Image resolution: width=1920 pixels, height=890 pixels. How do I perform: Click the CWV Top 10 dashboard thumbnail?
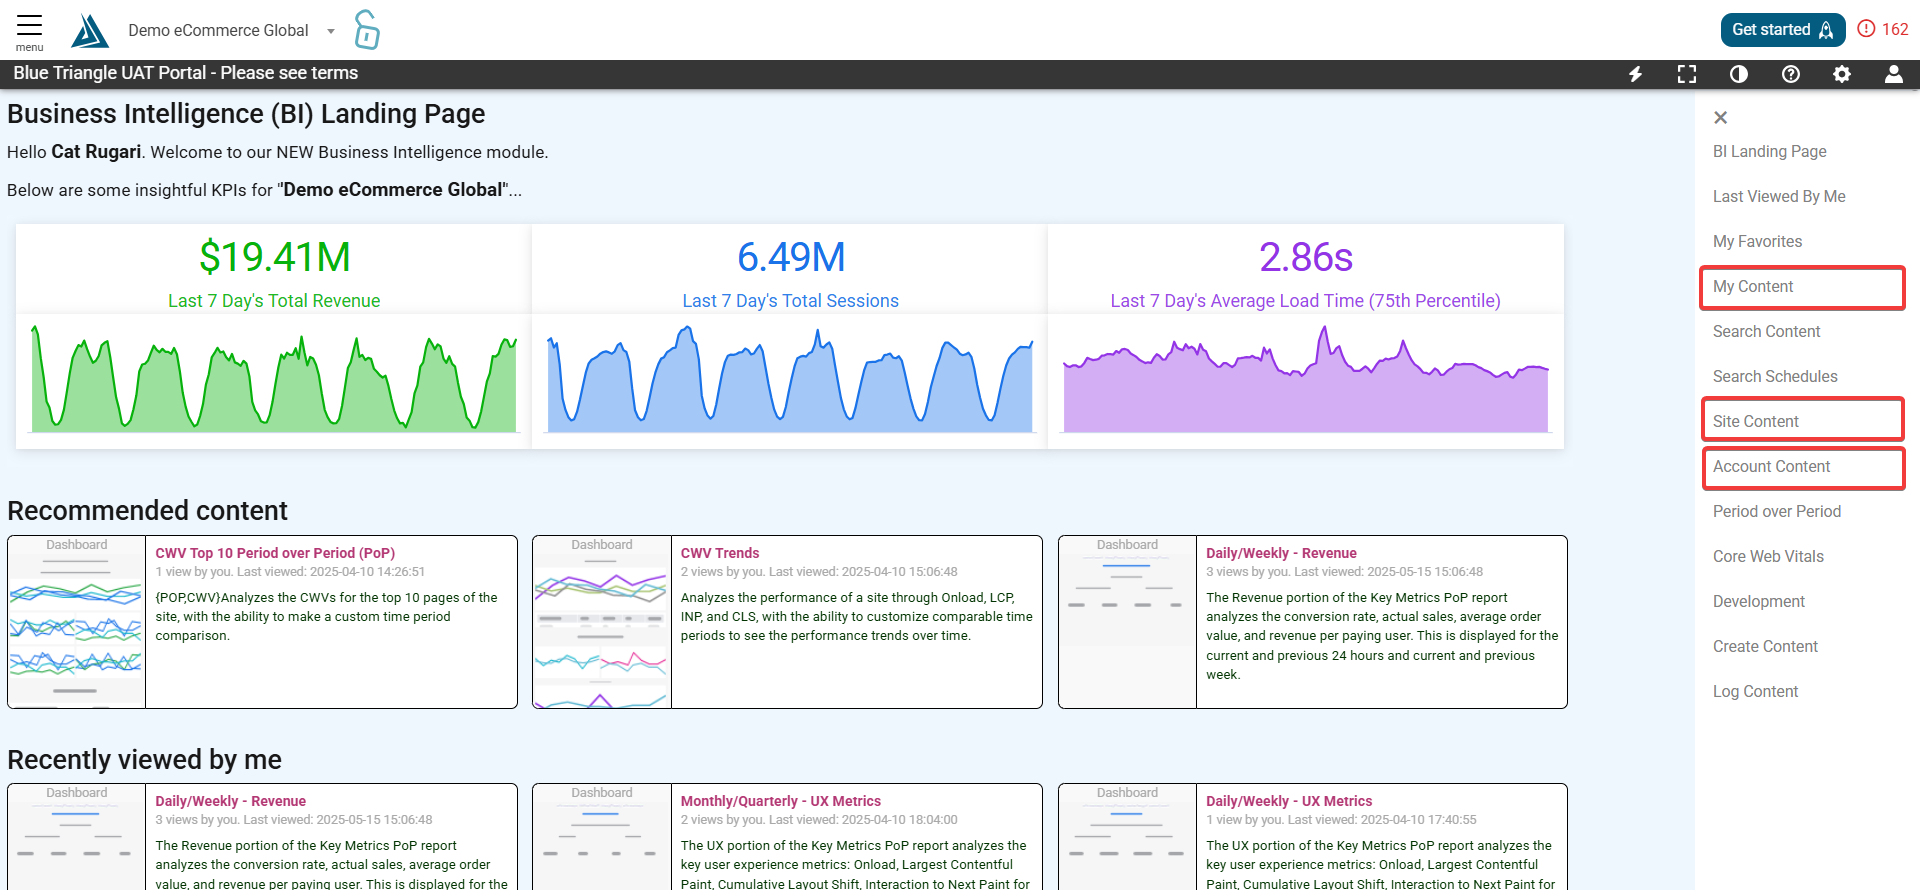(x=77, y=622)
